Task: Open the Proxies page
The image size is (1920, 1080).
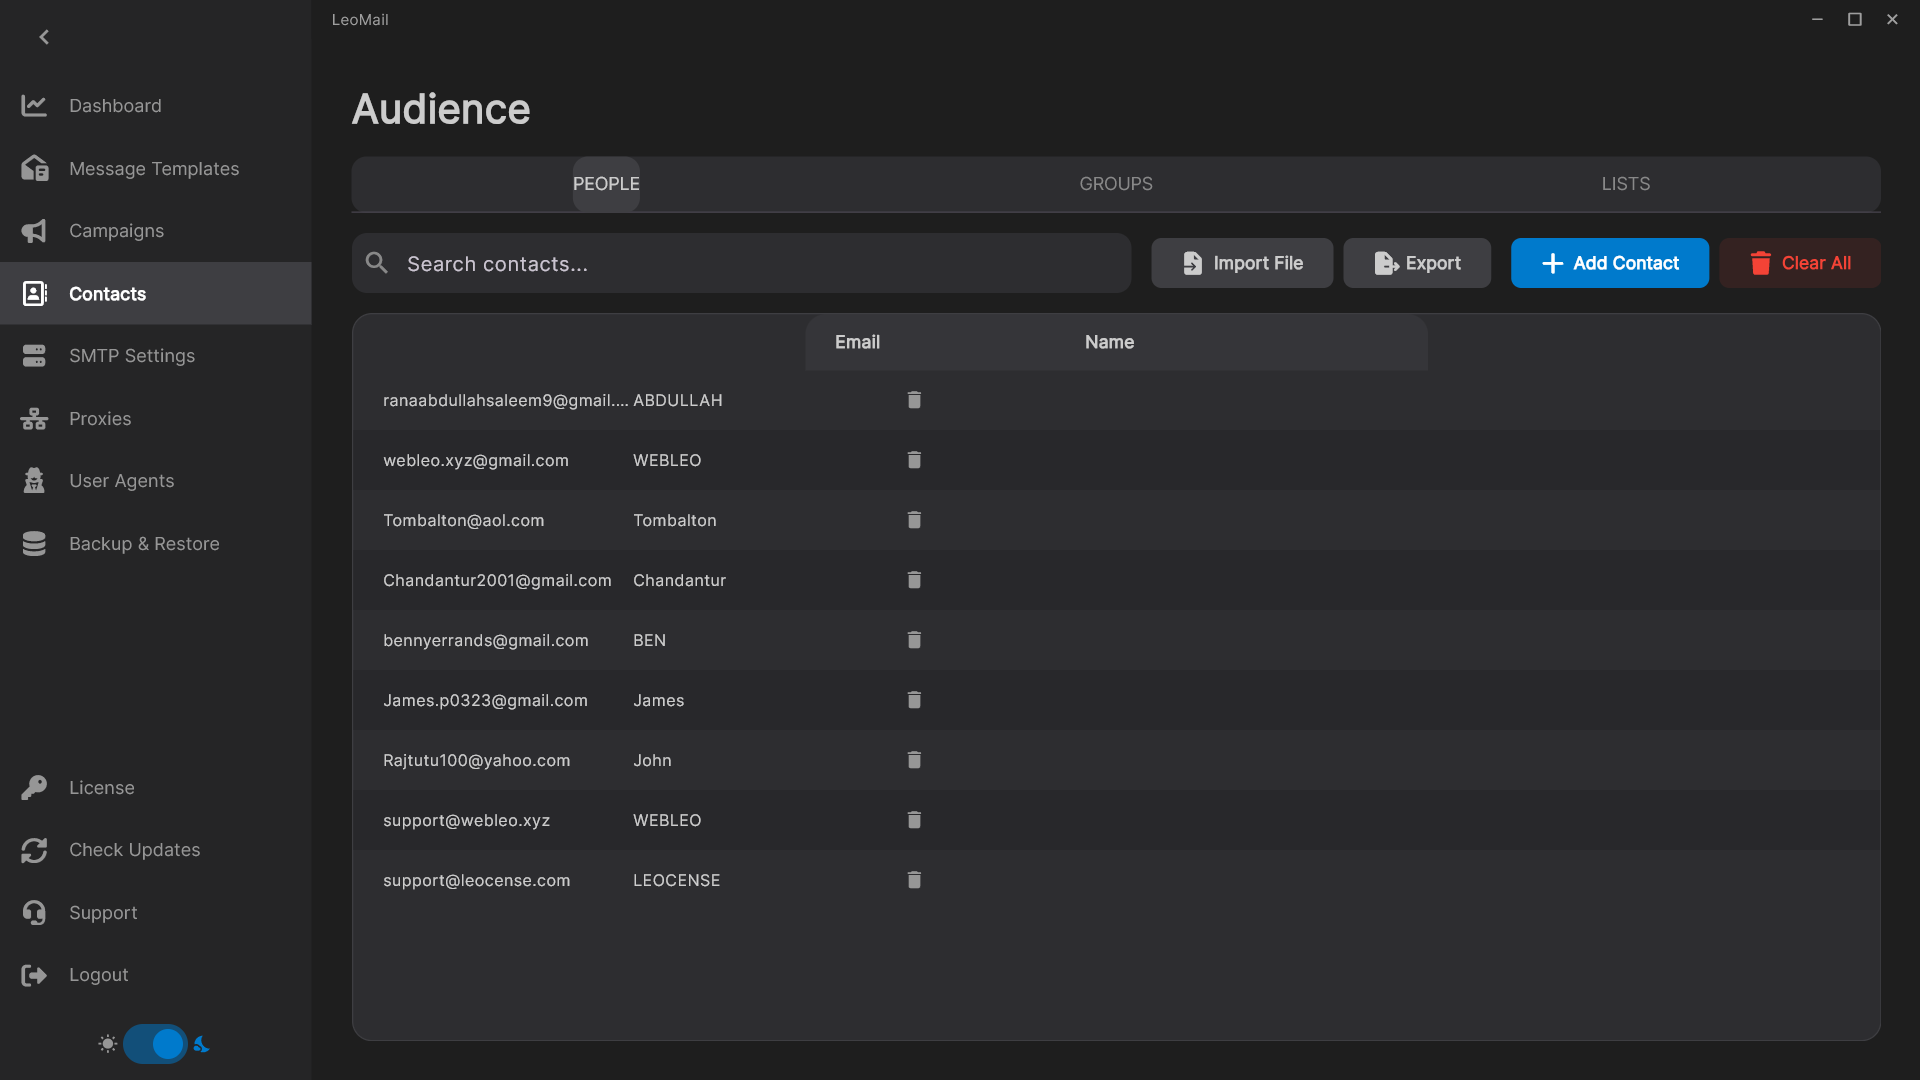Action: point(155,418)
